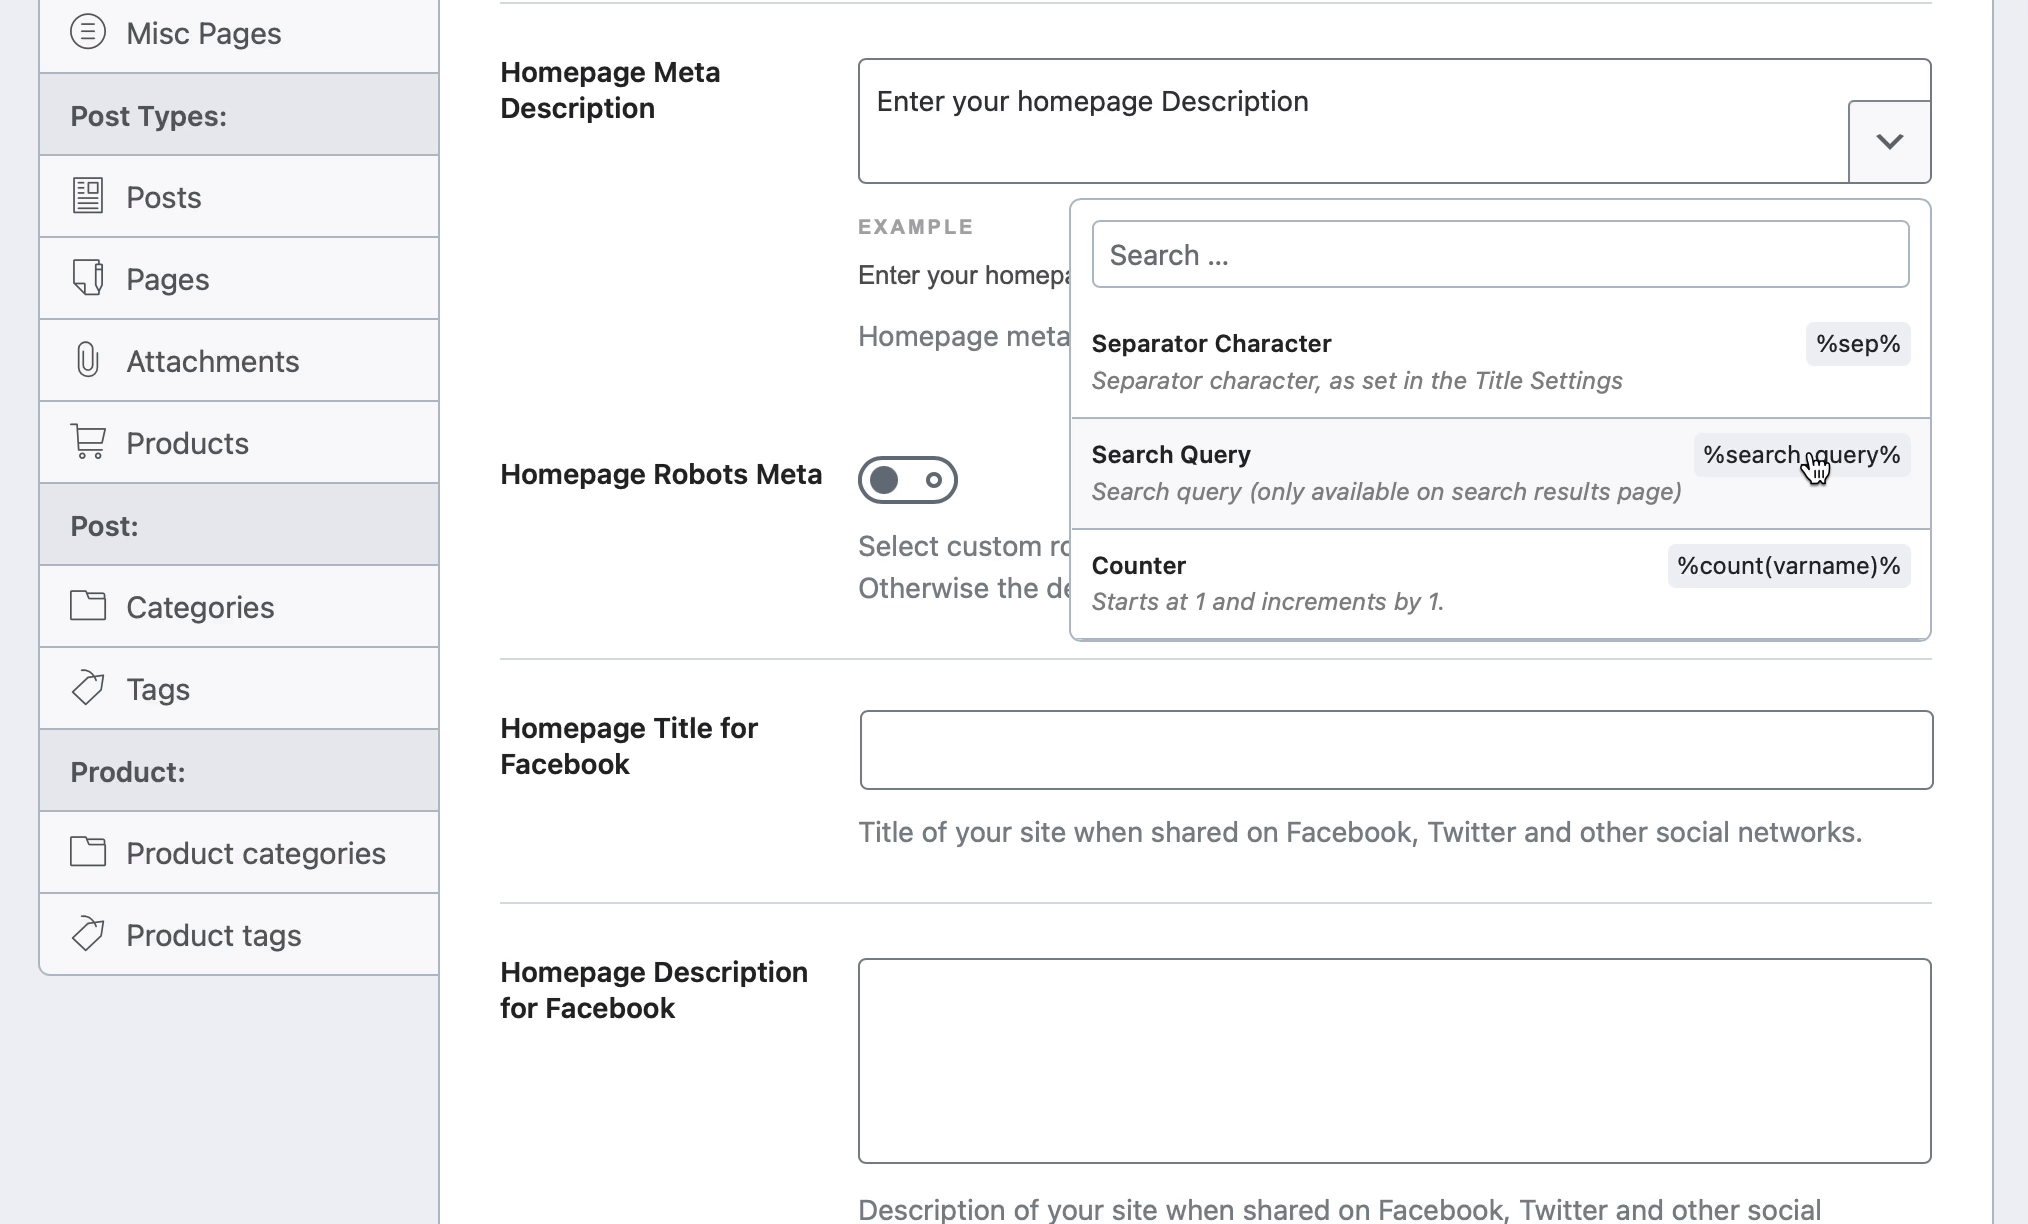Image resolution: width=2028 pixels, height=1224 pixels.
Task: Collapse the variables dropdown chevron
Action: click(1889, 141)
